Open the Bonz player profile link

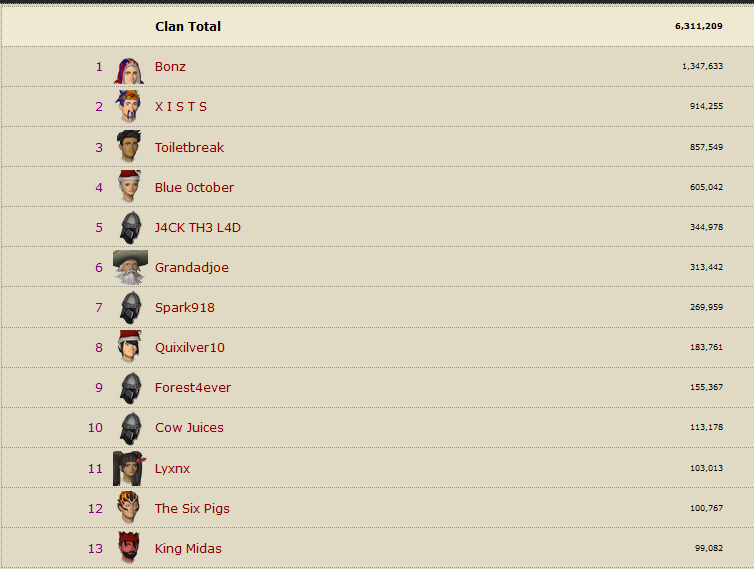[170, 66]
